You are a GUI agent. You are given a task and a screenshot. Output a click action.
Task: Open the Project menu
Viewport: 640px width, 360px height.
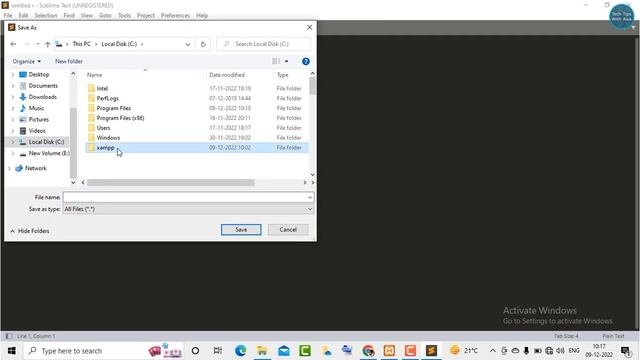point(146,16)
